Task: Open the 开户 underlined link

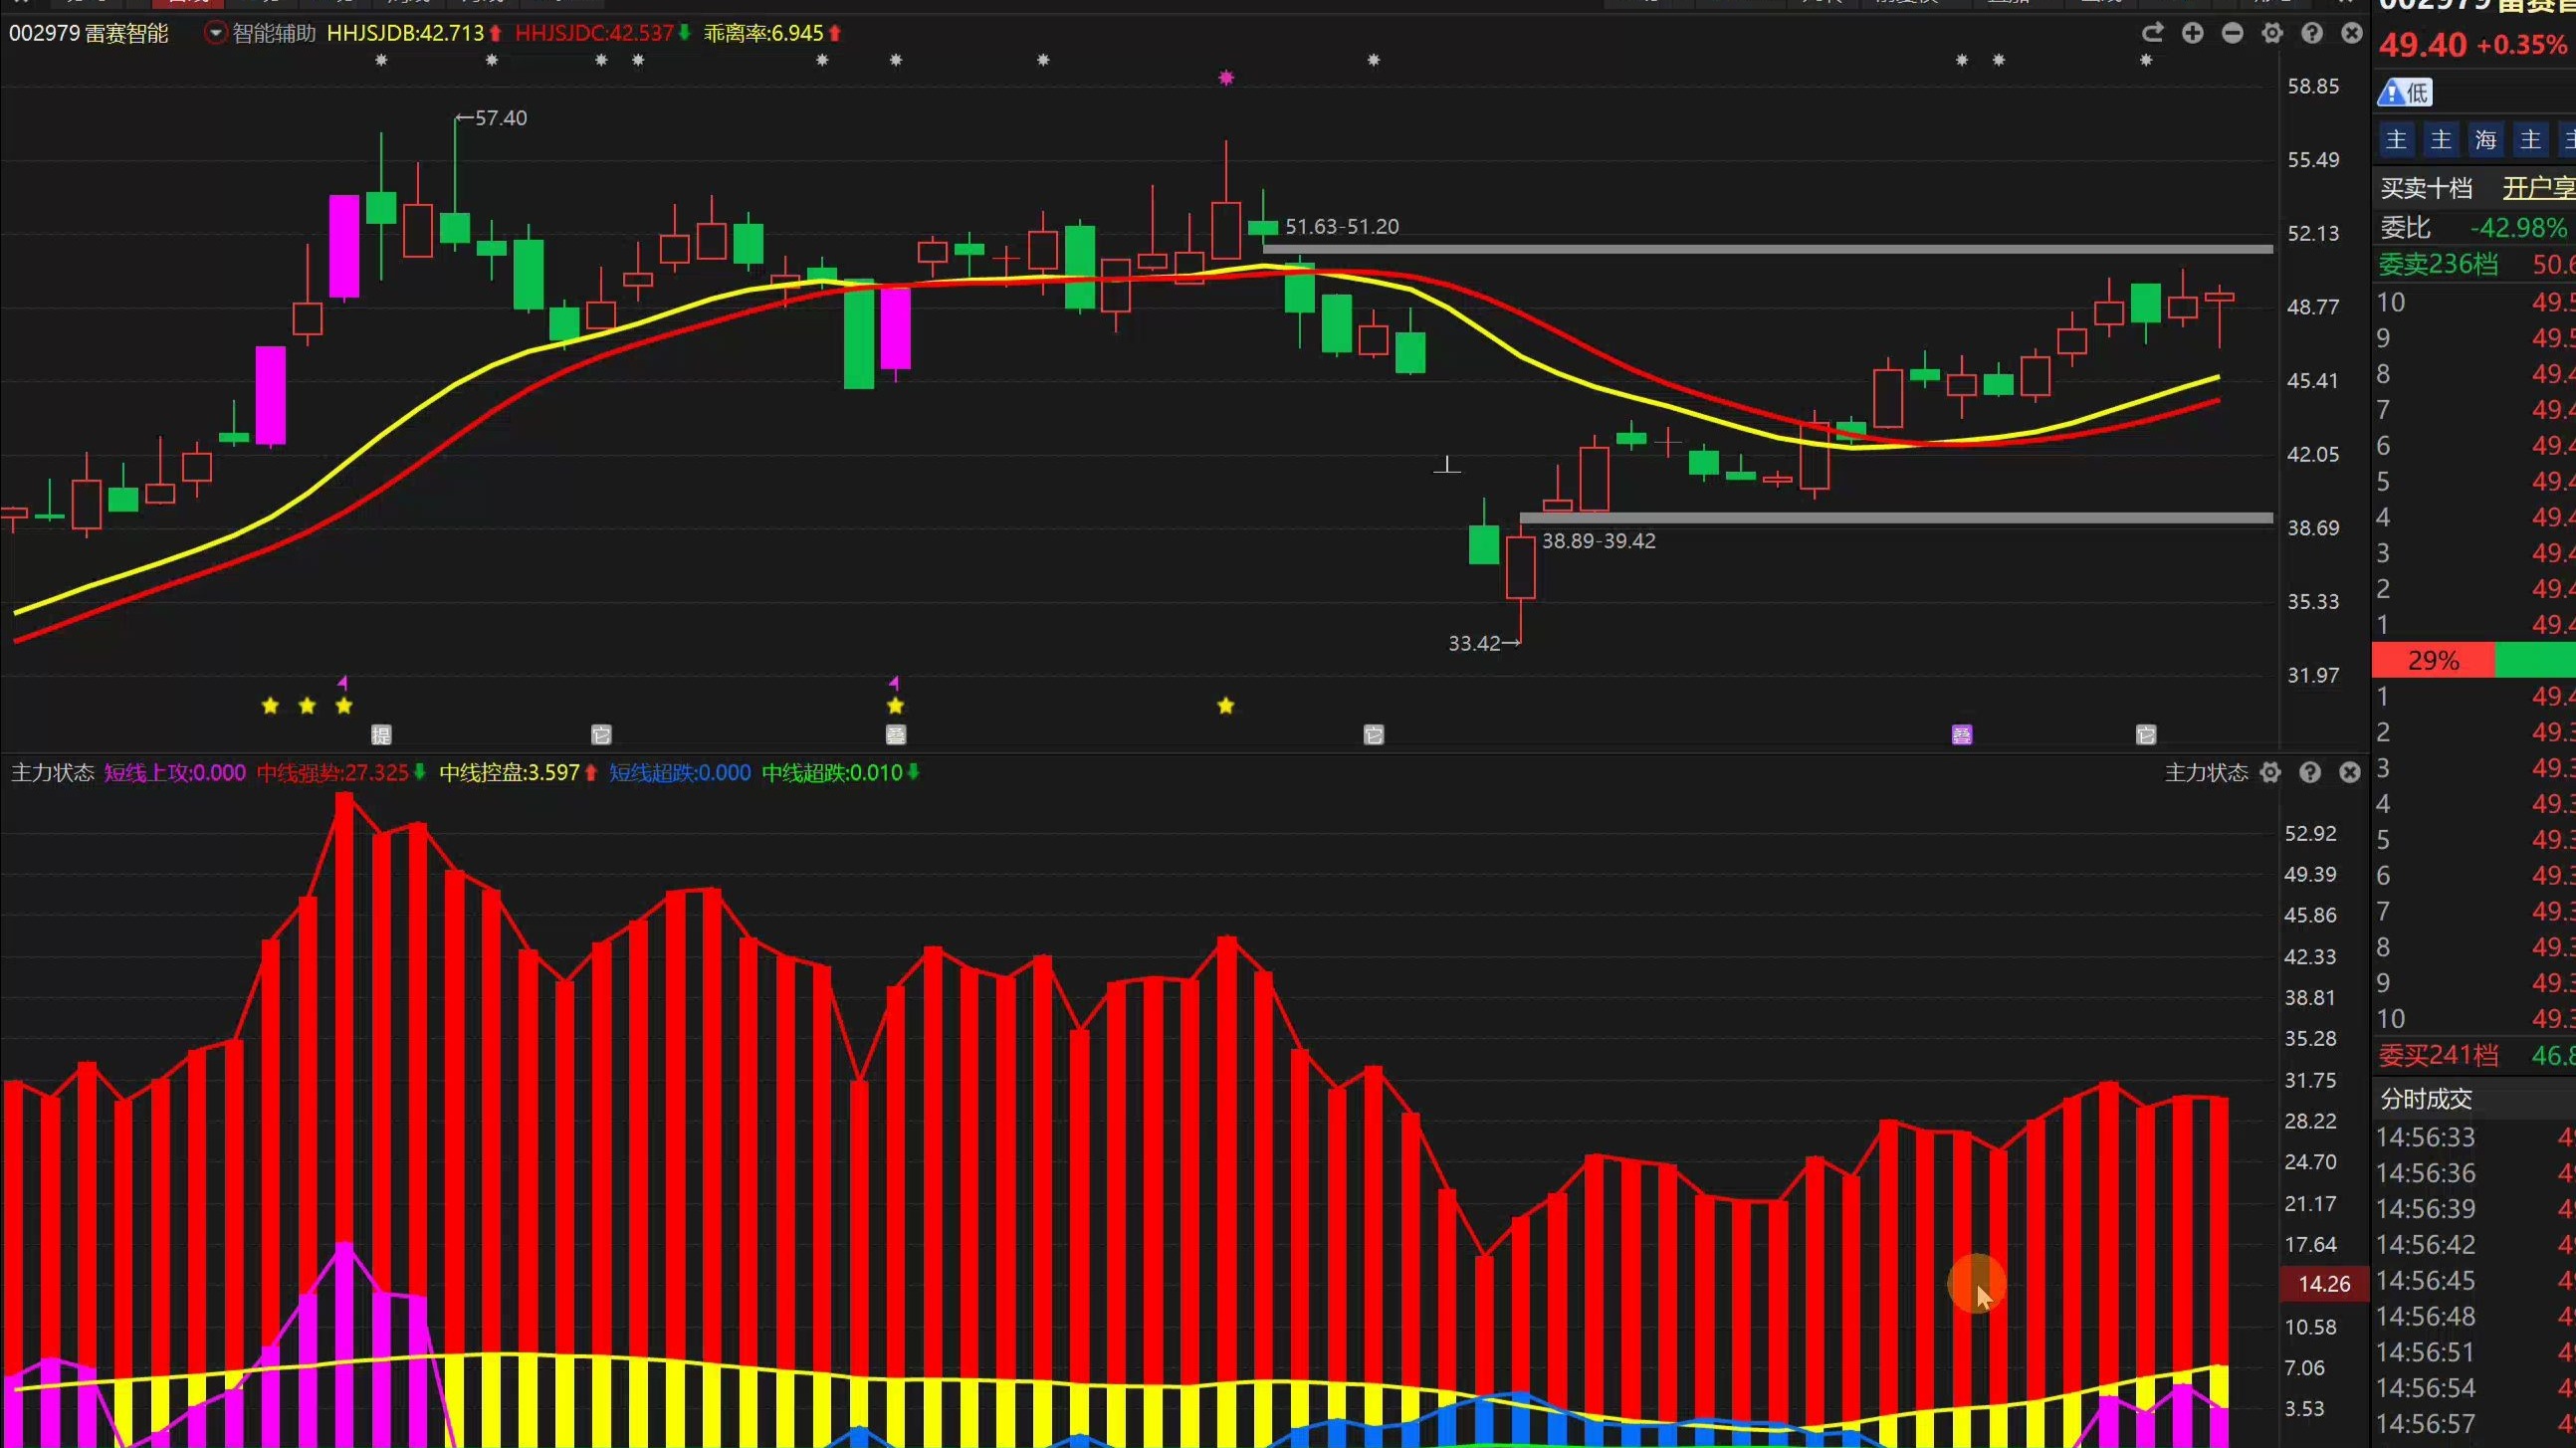Action: [2536, 188]
